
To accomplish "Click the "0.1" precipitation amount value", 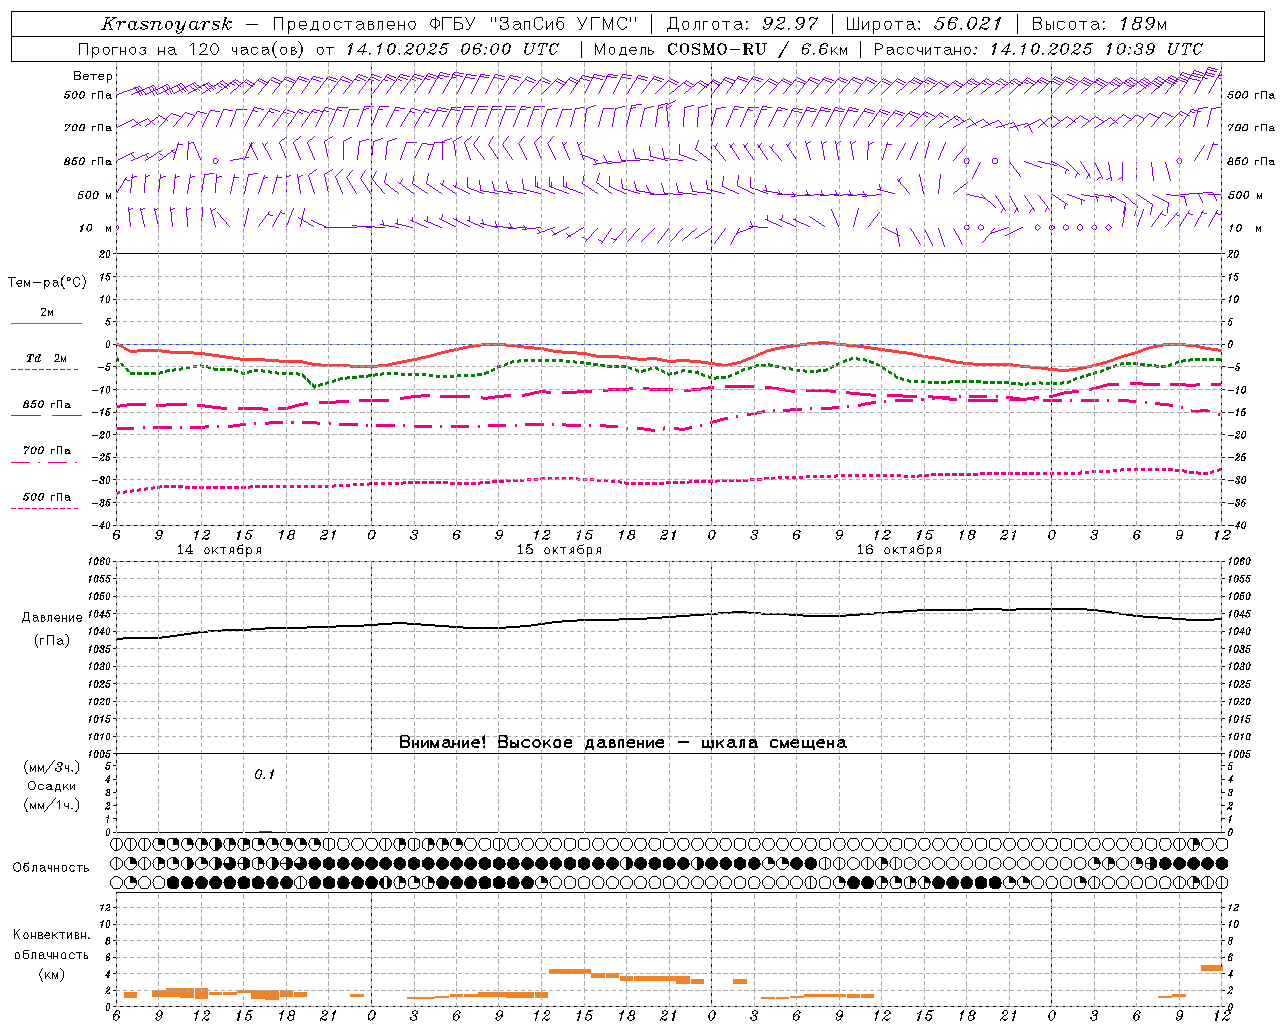I will tap(264, 775).
